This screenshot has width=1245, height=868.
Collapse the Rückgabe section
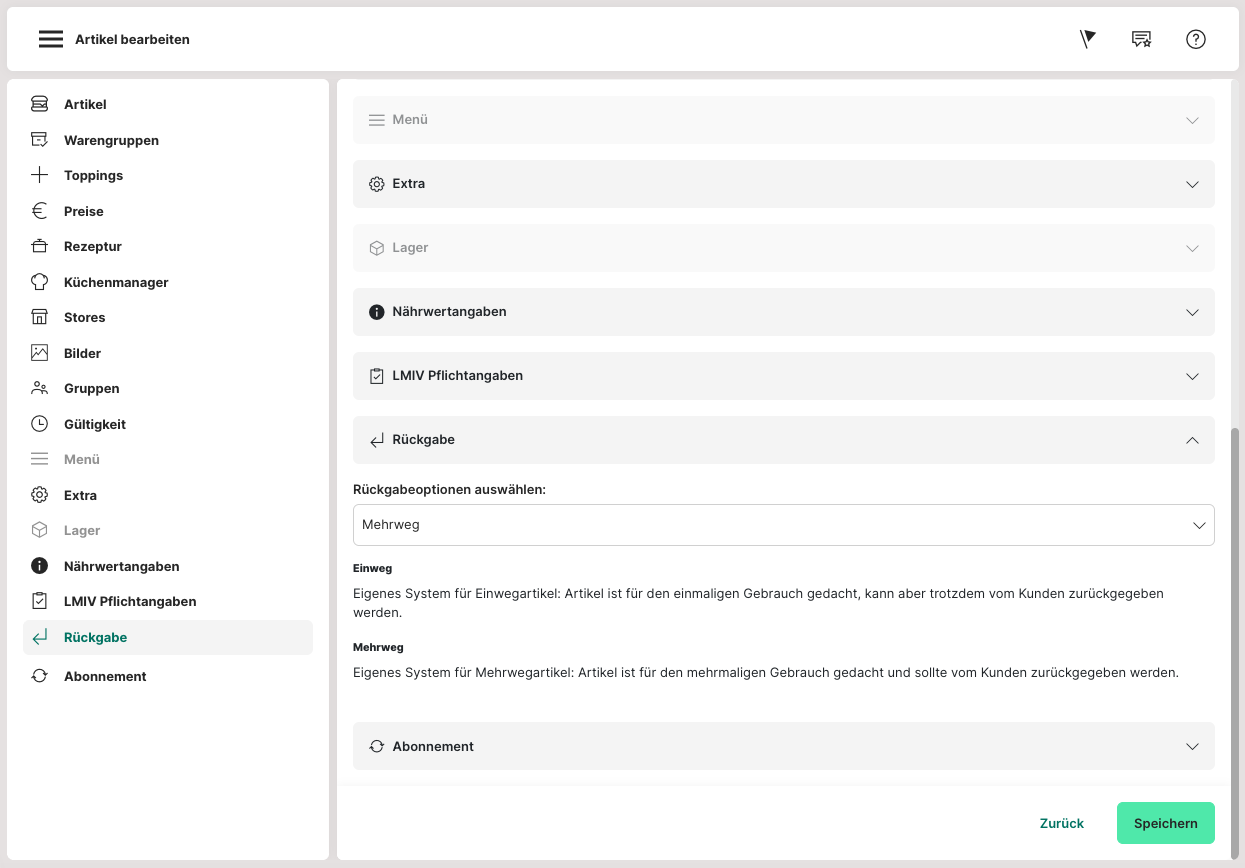coord(1192,440)
